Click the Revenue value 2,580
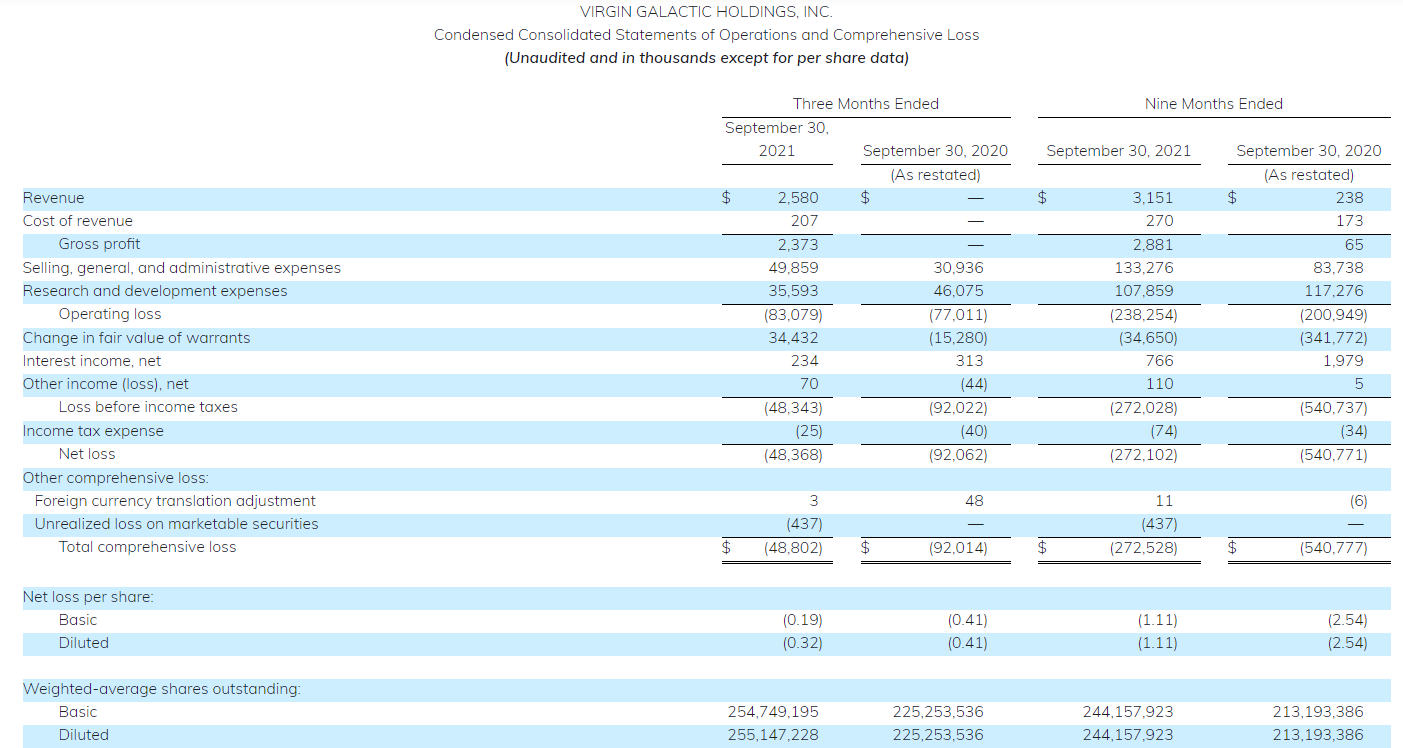The height and width of the screenshot is (748, 1403). [798, 198]
